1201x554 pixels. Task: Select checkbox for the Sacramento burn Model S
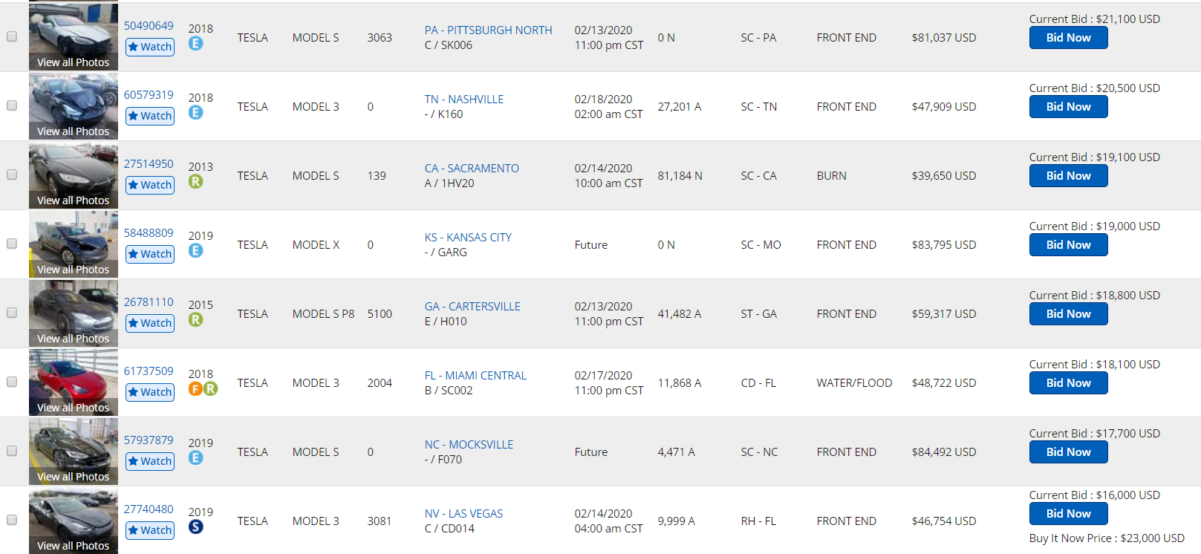pos(12,174)
